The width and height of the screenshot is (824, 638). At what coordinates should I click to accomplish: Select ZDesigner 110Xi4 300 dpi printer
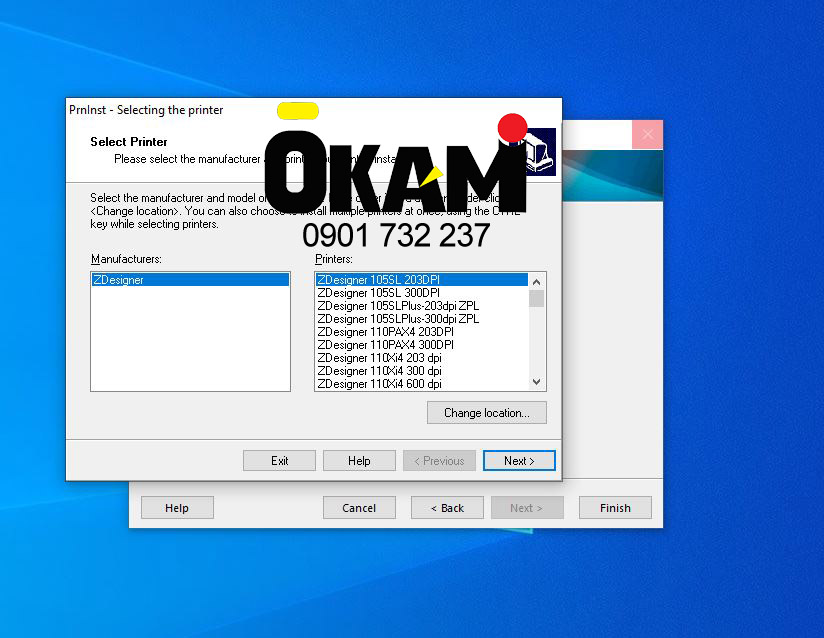click(421, 371)
